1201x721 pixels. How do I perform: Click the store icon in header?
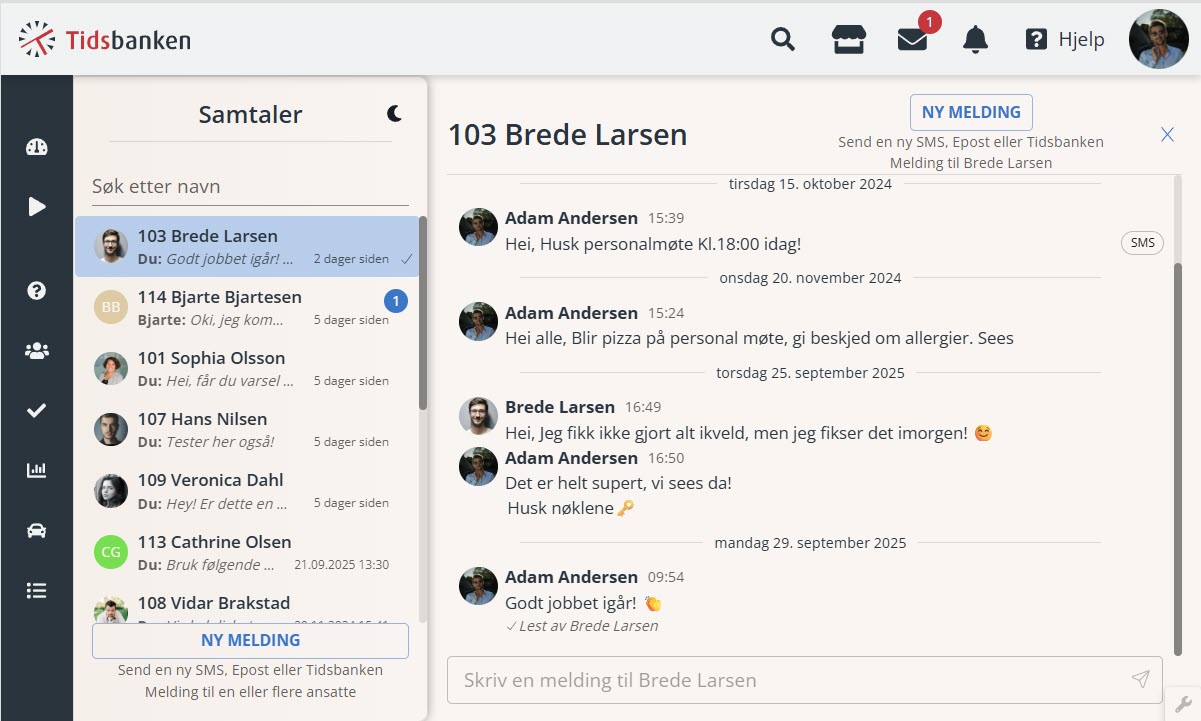(x=848, y=40)
